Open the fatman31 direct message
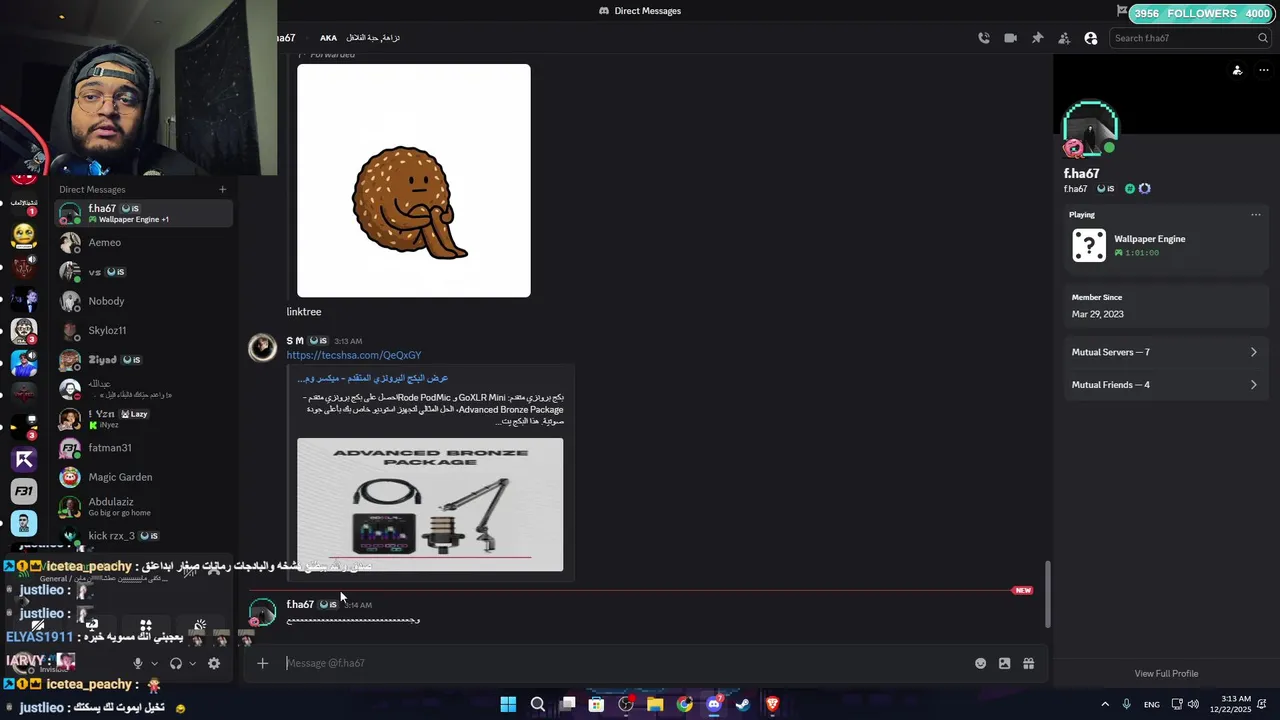 142,448
